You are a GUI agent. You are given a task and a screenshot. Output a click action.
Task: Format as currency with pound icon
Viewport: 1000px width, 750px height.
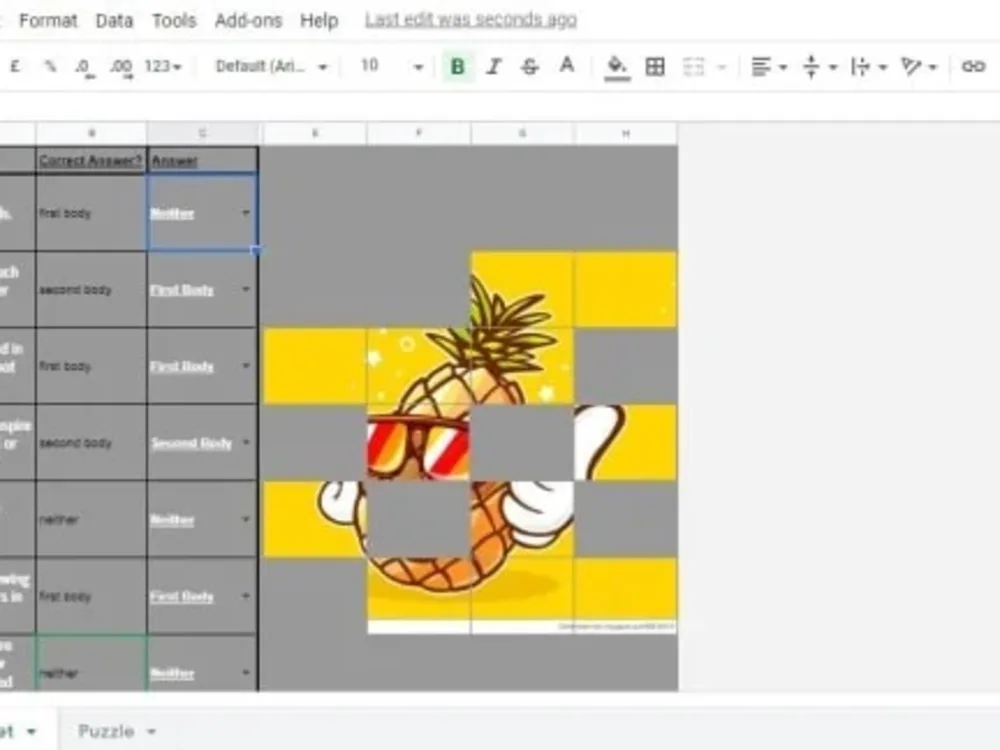click(16, 66)
